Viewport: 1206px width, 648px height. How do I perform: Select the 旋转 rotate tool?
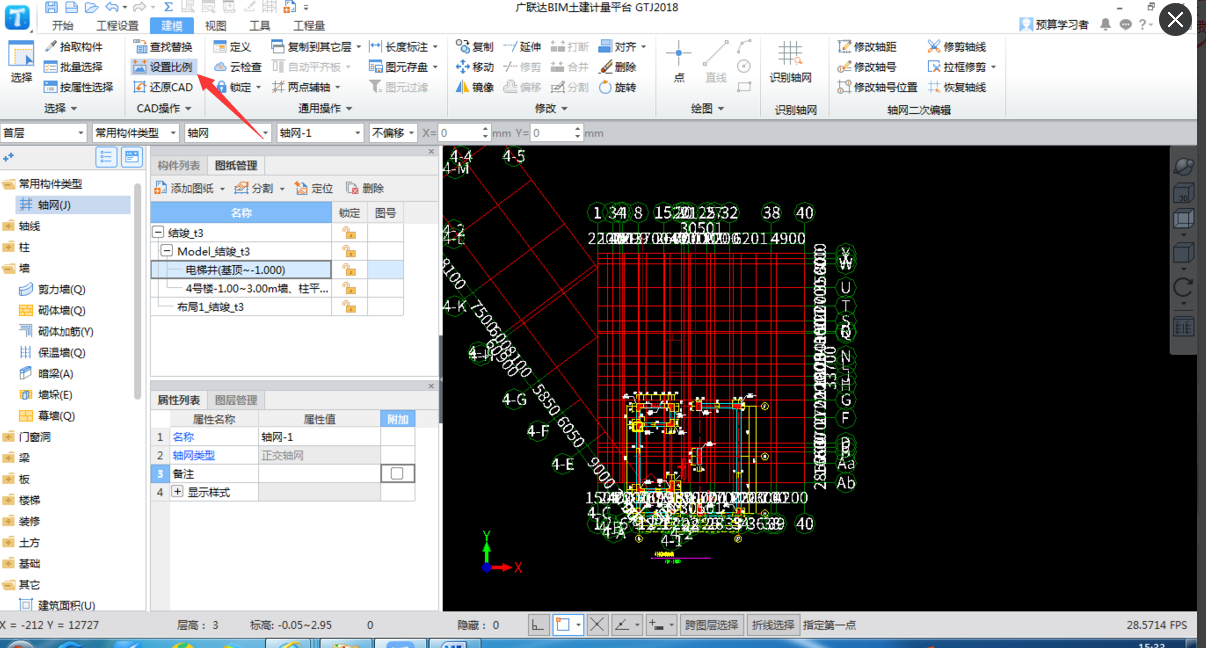[x=618, y=87]
